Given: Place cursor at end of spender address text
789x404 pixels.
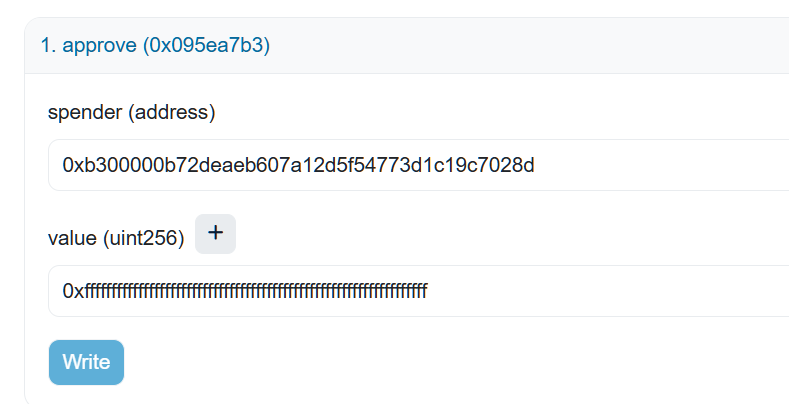Looking at the screenshot, I should [535, 165].
